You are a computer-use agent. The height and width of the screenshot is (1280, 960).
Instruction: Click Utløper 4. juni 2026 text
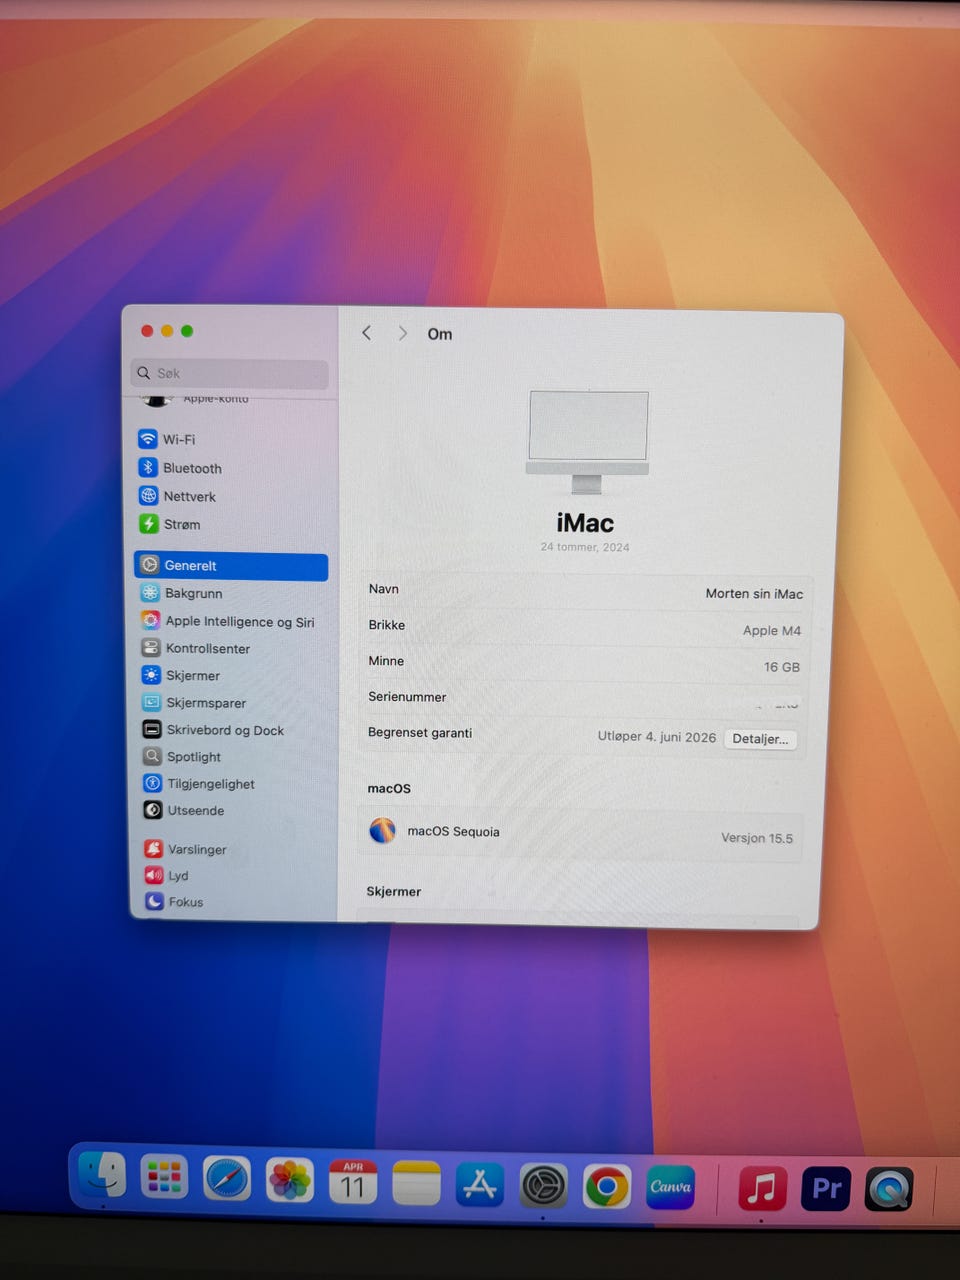pyautogui.click(x=657, y=737)
